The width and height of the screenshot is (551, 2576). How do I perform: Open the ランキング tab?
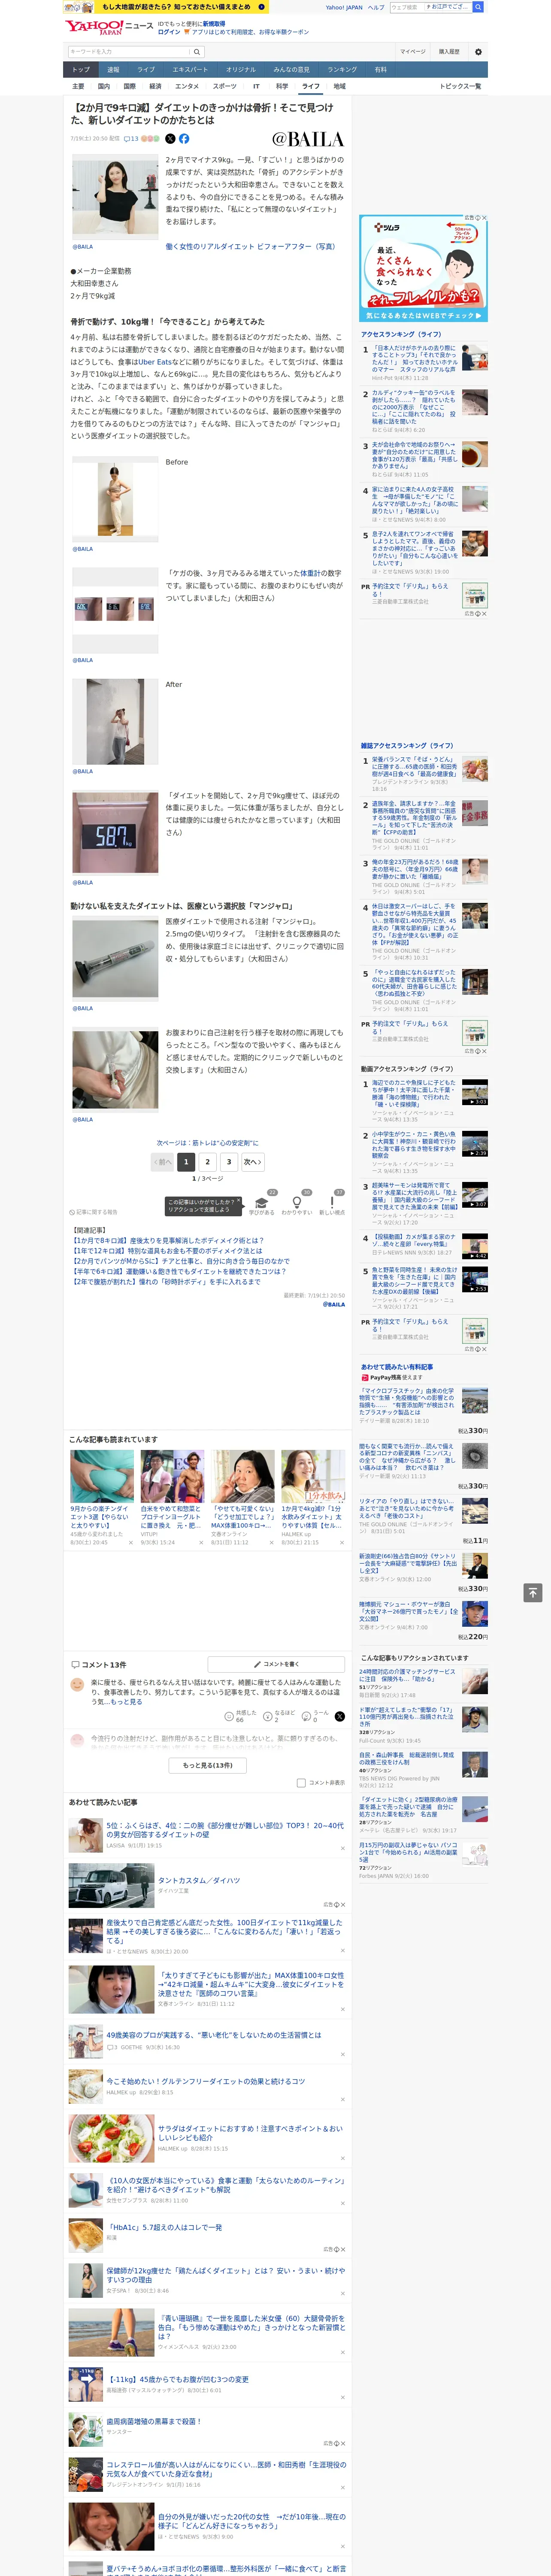coord(342,70)
